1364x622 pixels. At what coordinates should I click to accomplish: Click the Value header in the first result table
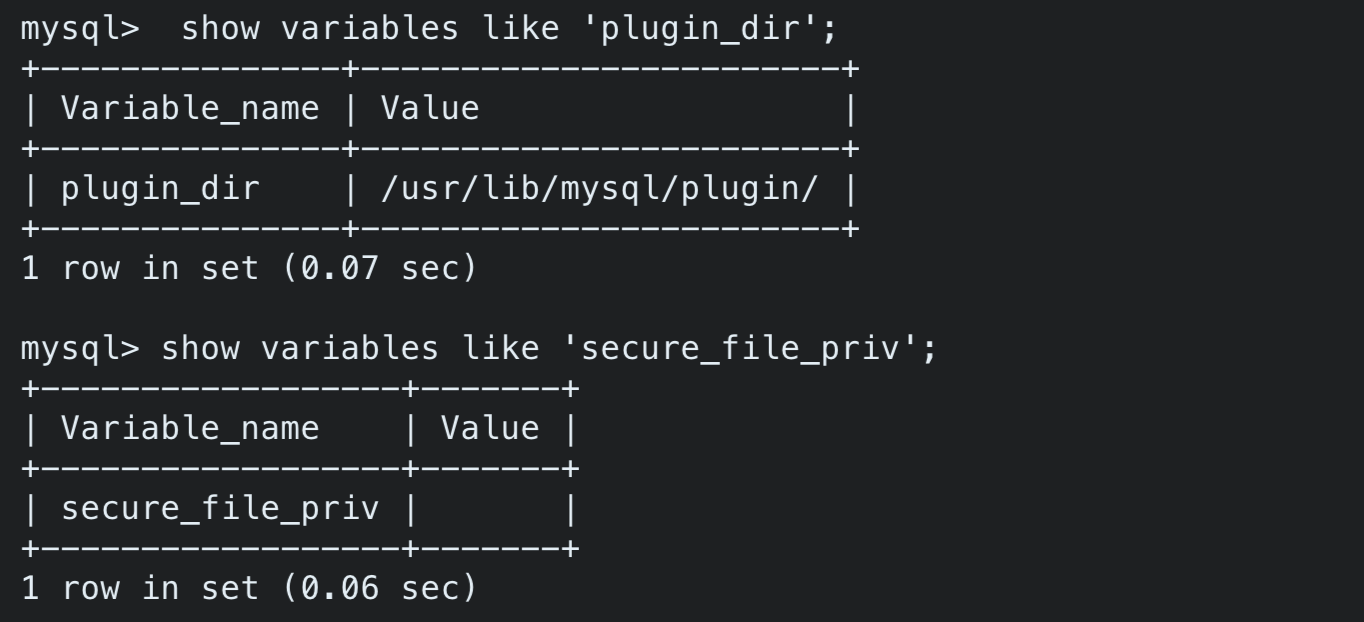tap(430, 108)
